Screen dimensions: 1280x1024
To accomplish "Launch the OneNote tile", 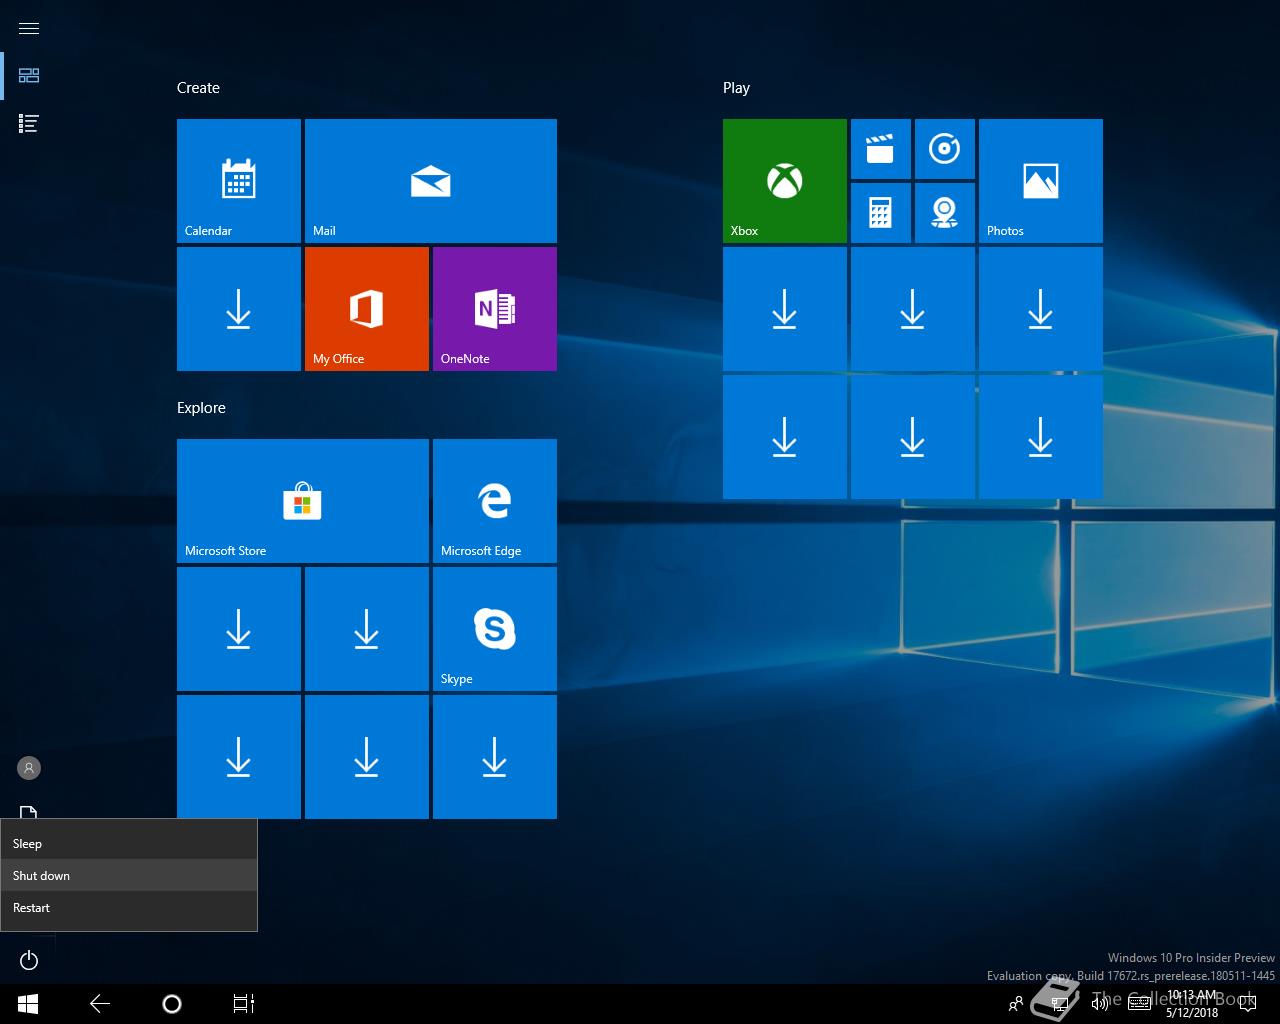I will coord(495,309).
